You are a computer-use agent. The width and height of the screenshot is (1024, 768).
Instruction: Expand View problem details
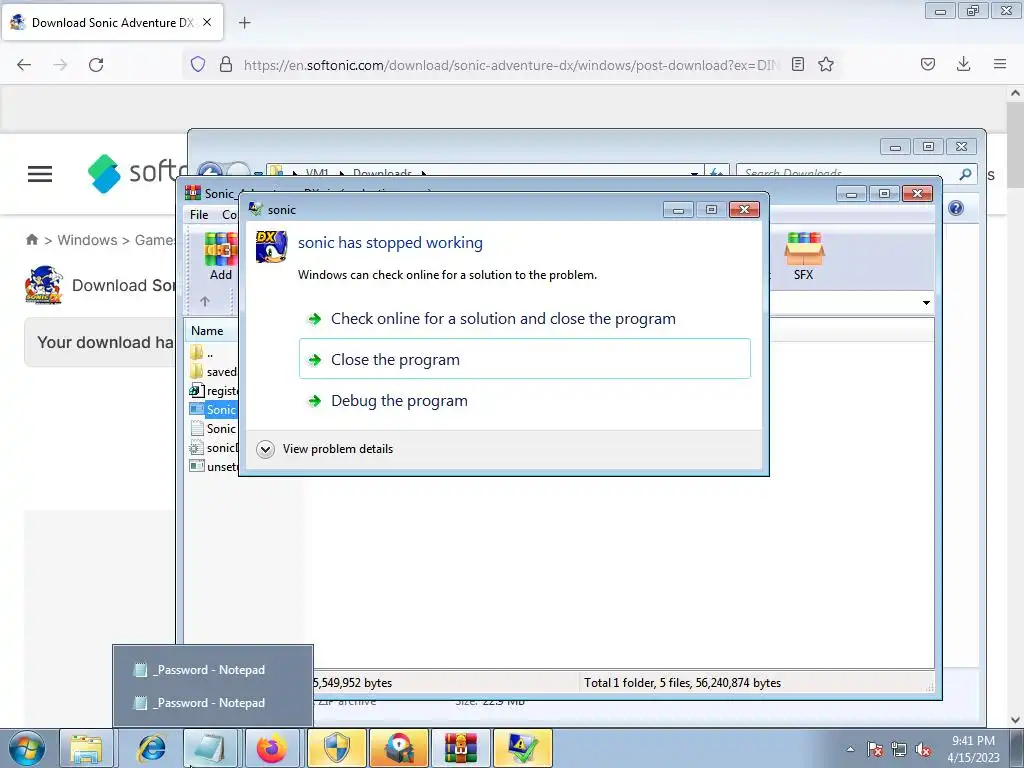325,449
